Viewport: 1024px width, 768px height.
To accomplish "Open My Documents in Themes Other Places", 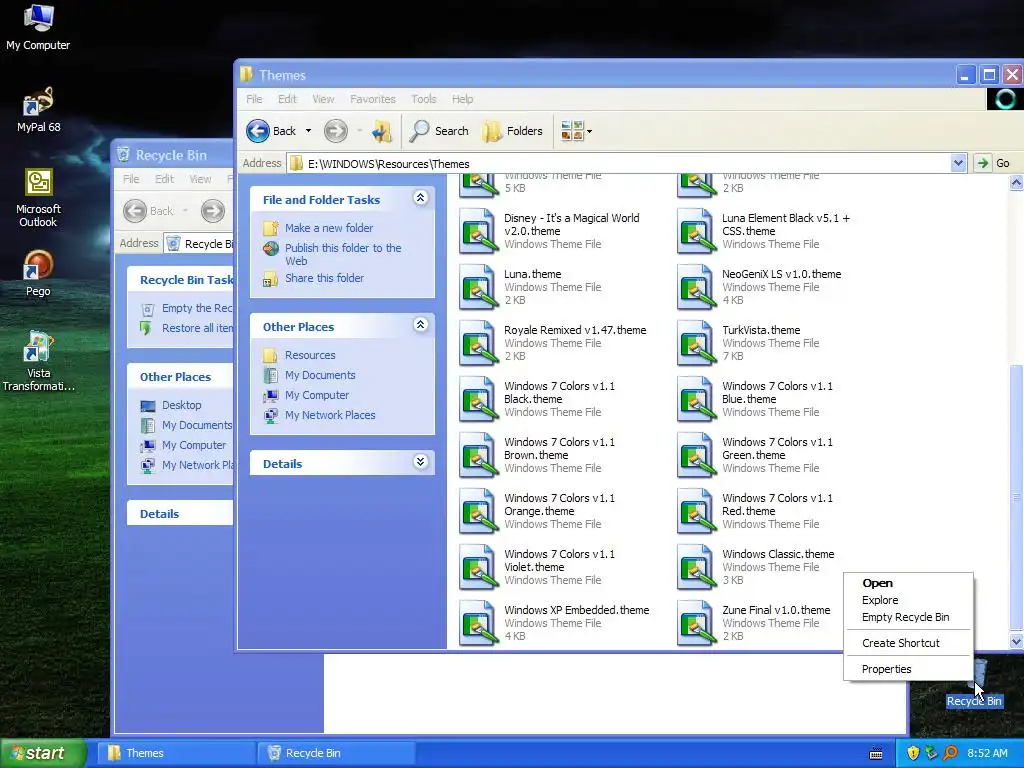I will click(x=320, y=376).
